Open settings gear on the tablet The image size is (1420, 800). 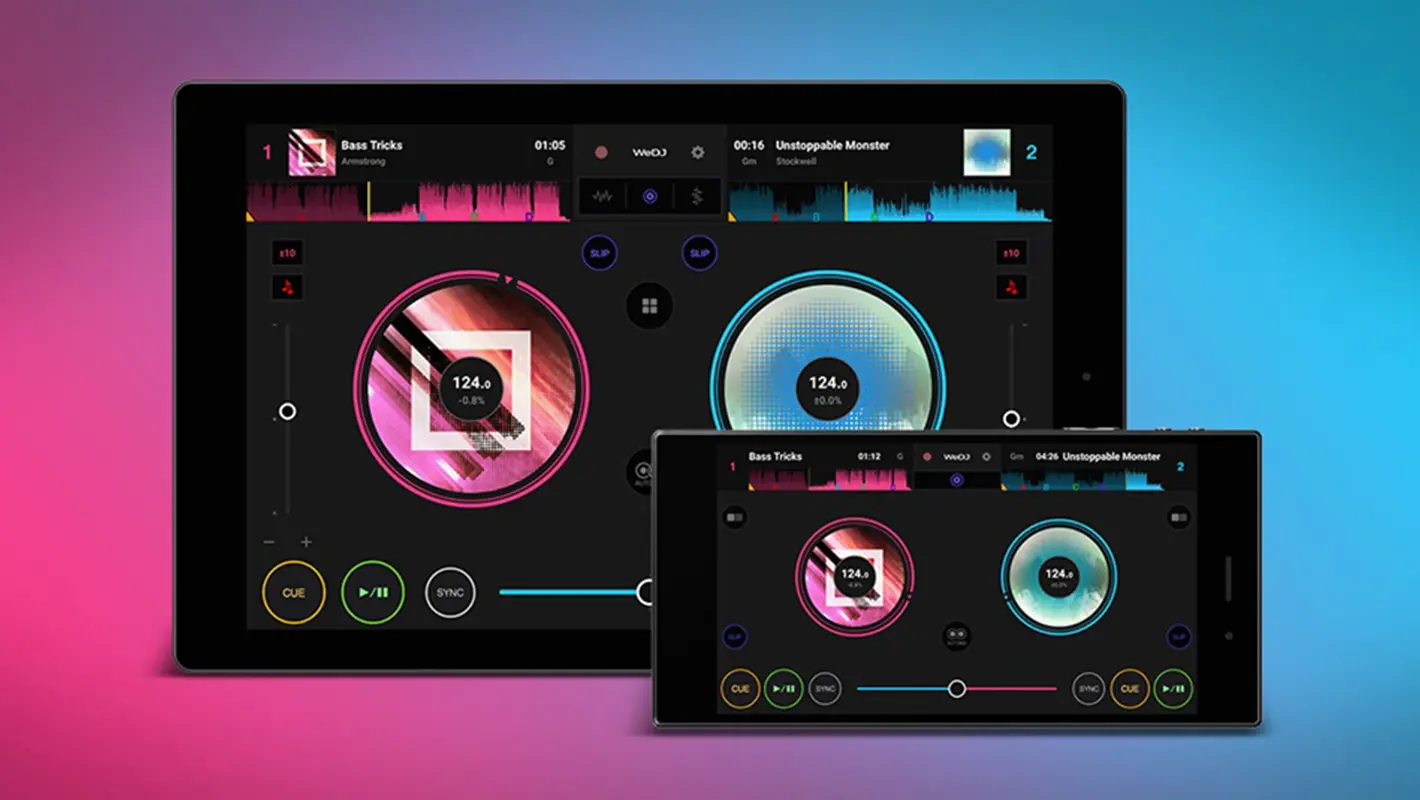698,153
